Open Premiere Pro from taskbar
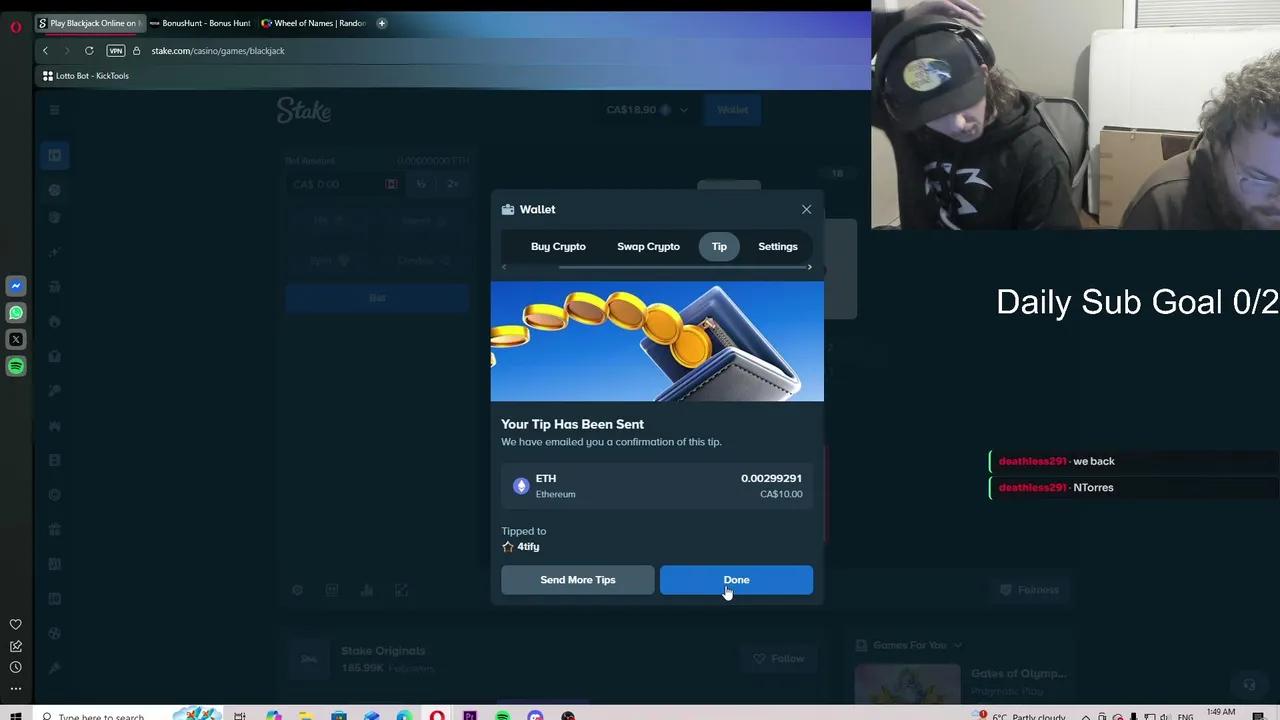This screenshot has width=1280, height=720. 470,716
